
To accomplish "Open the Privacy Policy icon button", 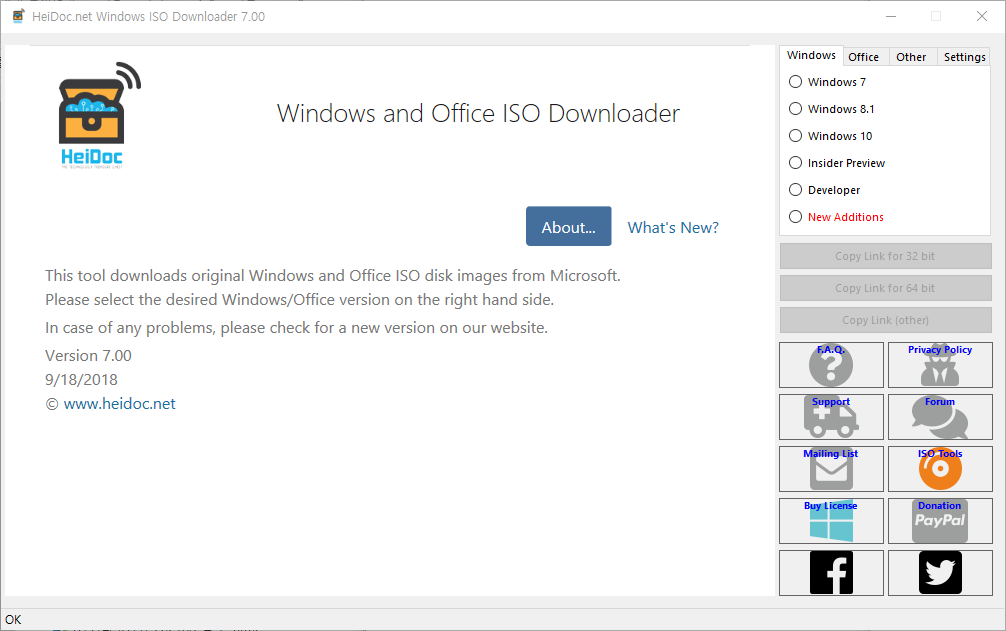I will tap(940, 365).
